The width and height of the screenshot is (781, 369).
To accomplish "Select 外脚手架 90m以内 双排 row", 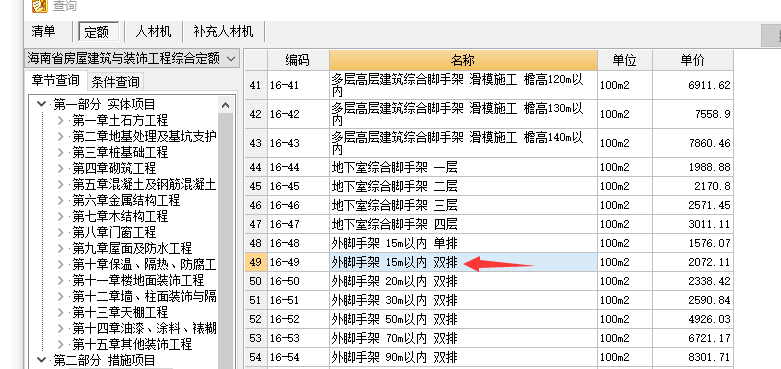I will coord(463,357).
